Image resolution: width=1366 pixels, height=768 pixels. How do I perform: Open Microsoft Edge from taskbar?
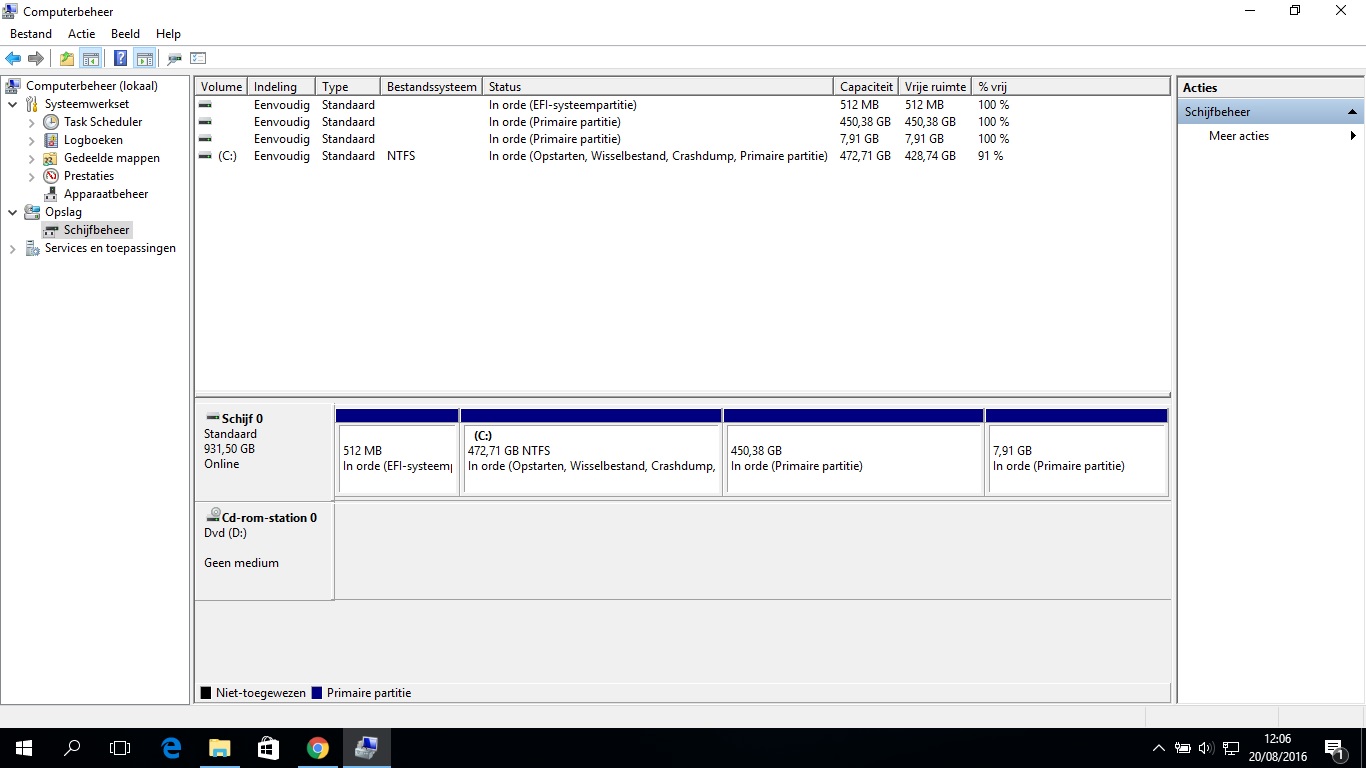(x=171, y=748)
